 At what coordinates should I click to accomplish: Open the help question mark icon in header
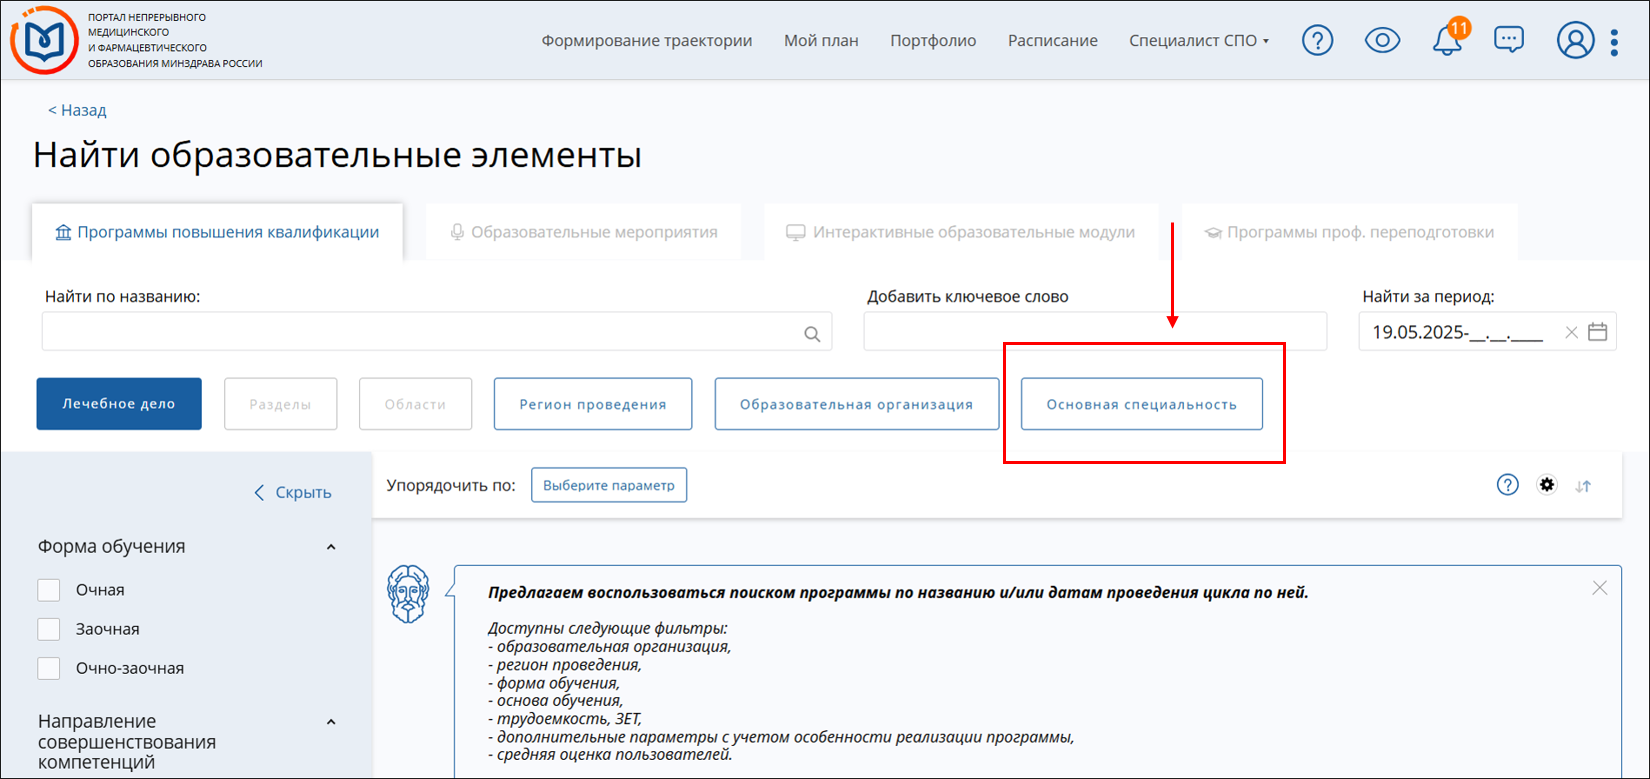1317,41
